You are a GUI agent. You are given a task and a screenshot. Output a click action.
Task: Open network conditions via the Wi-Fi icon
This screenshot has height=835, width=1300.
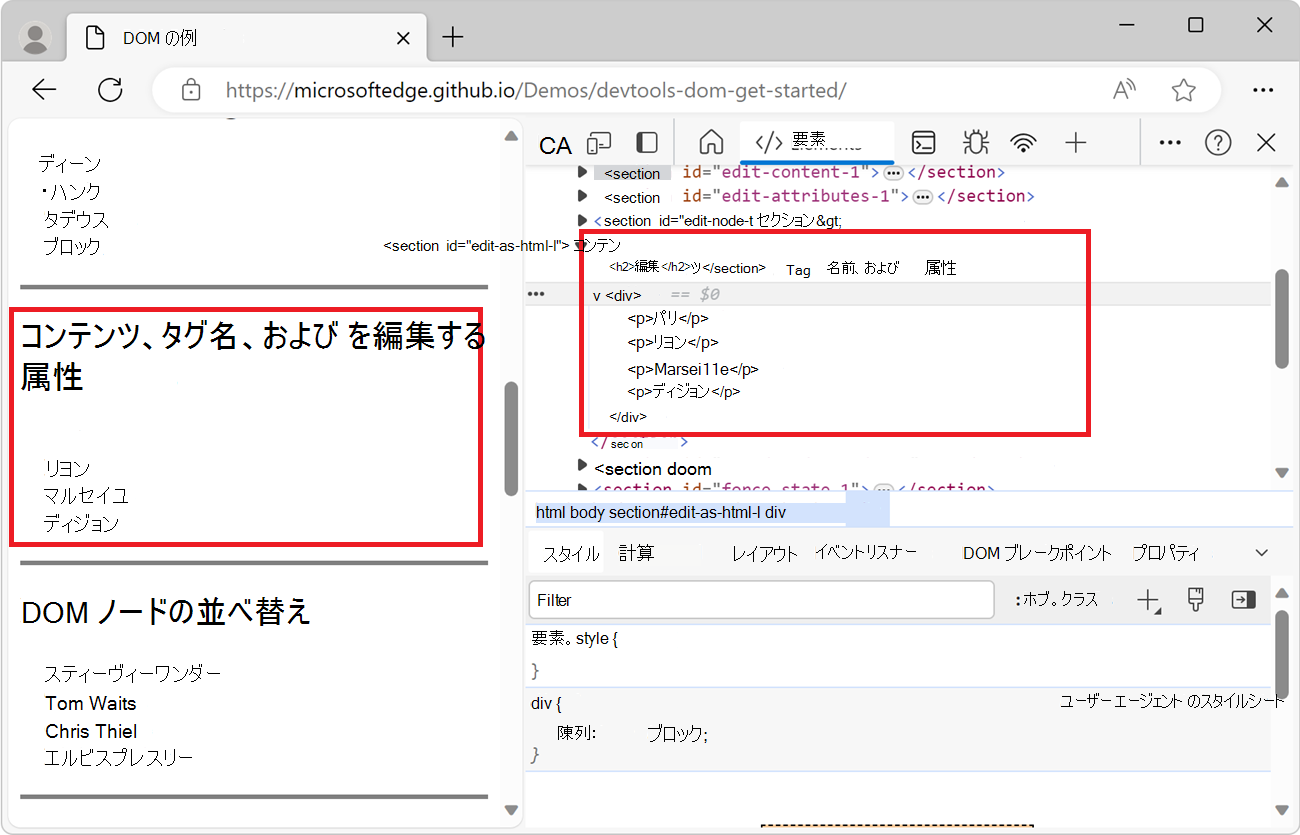coord(1024,143)
